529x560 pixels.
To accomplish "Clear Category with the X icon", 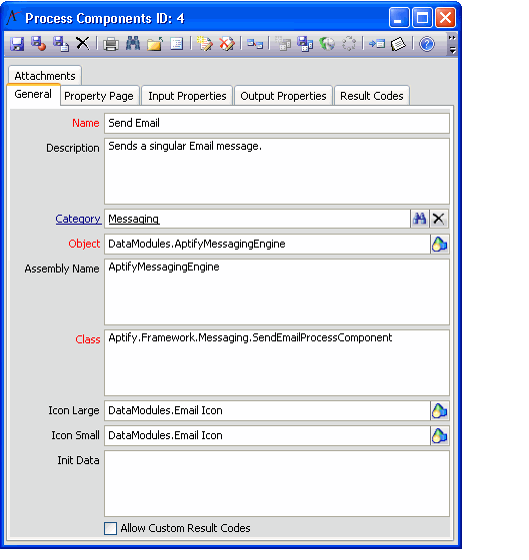I will pos(439,219).
